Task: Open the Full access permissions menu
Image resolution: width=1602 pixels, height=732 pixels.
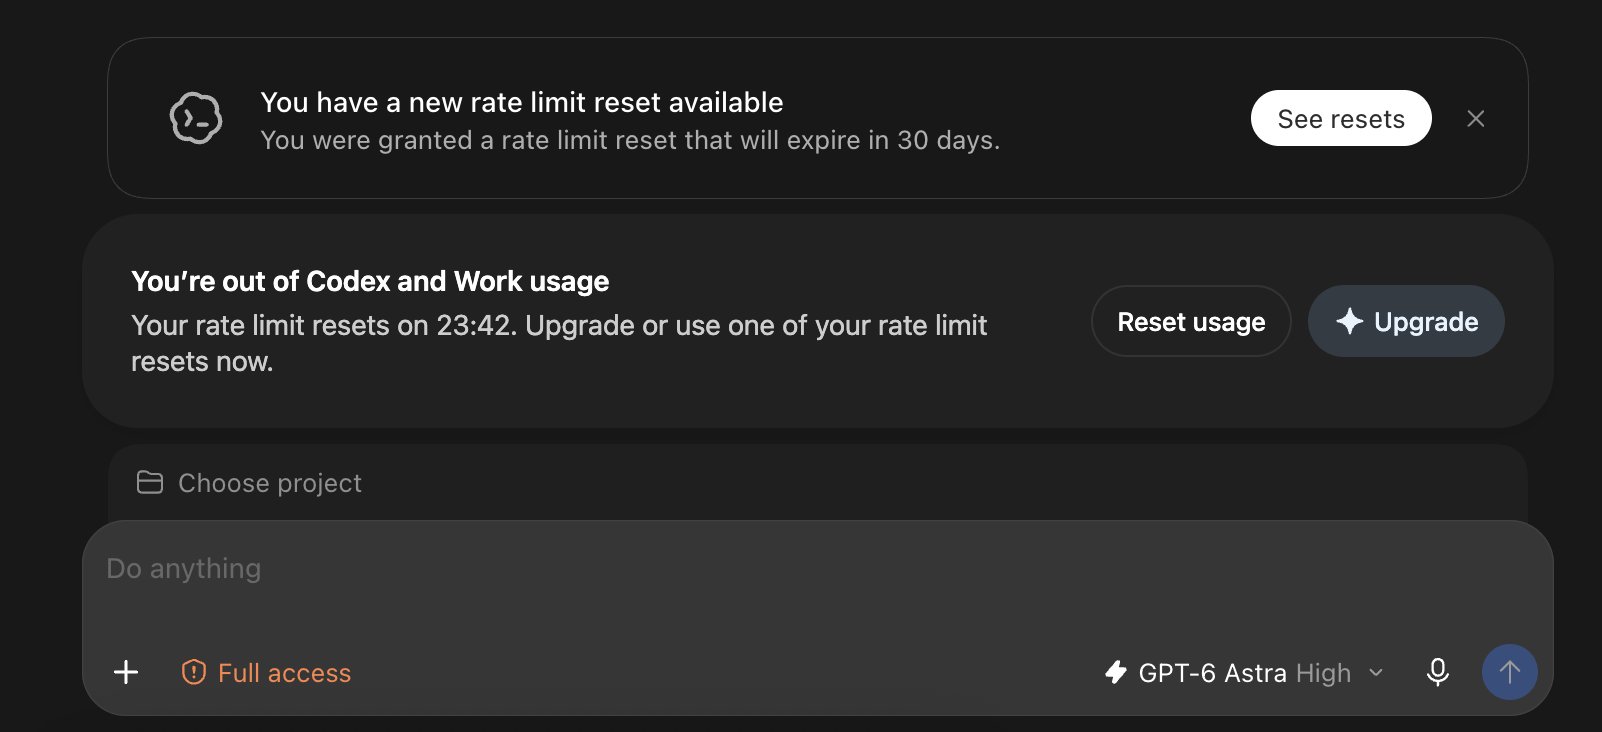Action: (266, 672)
